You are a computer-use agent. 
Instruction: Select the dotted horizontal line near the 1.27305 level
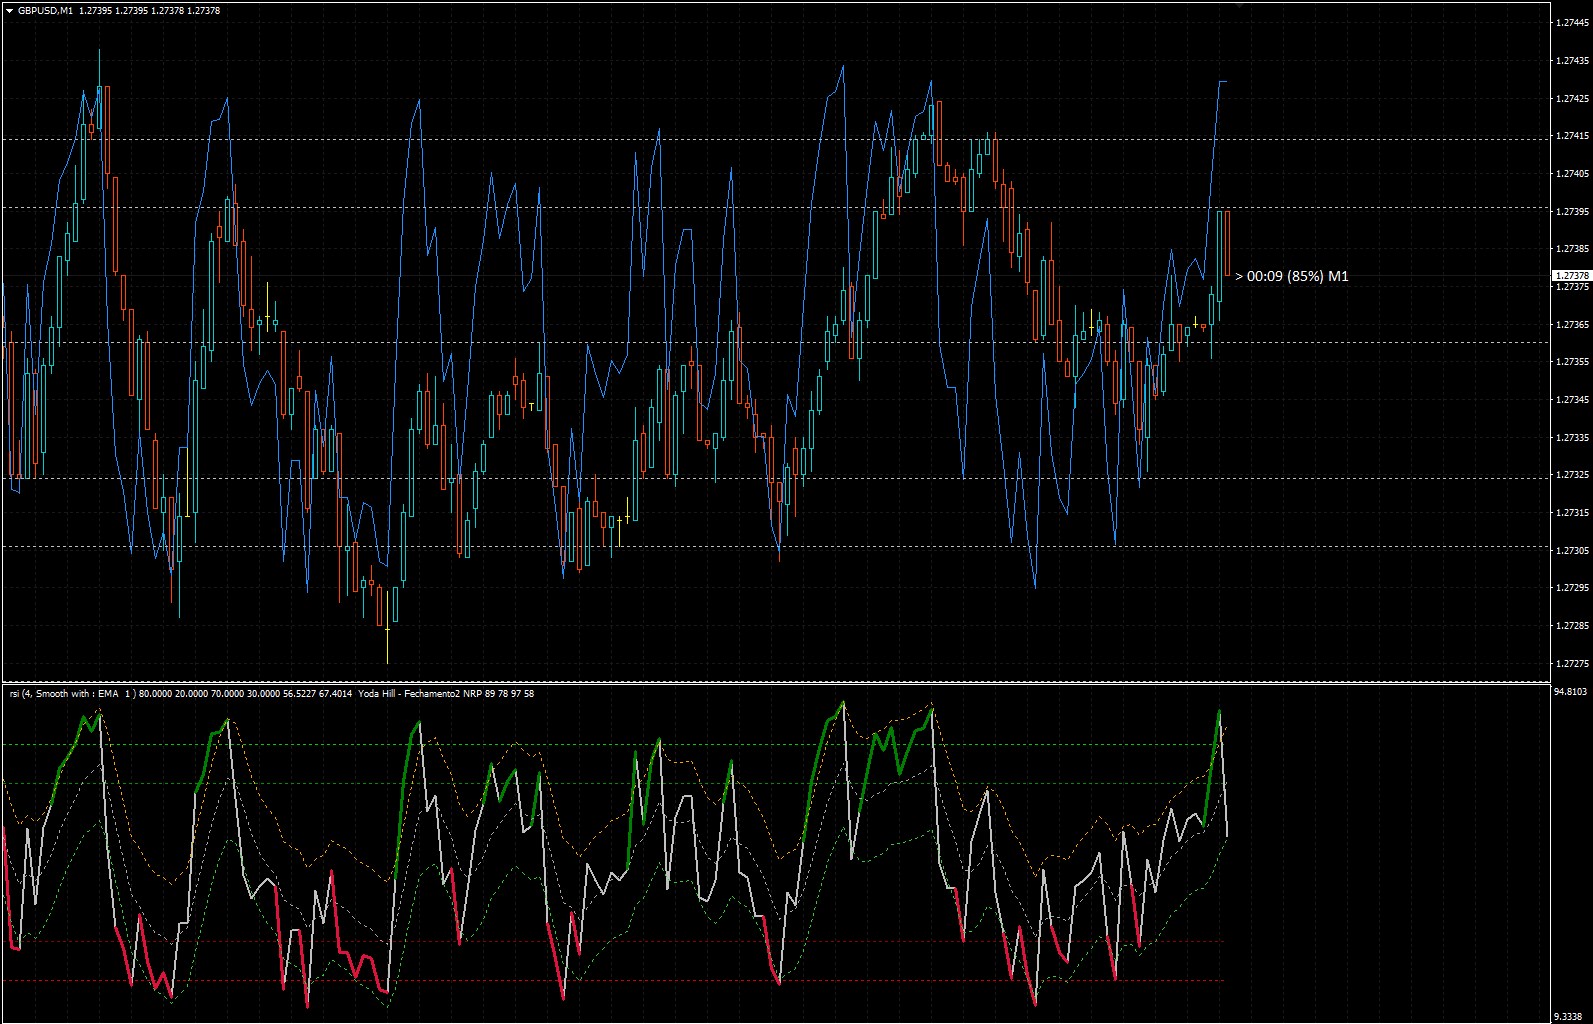tap(775, 547)
